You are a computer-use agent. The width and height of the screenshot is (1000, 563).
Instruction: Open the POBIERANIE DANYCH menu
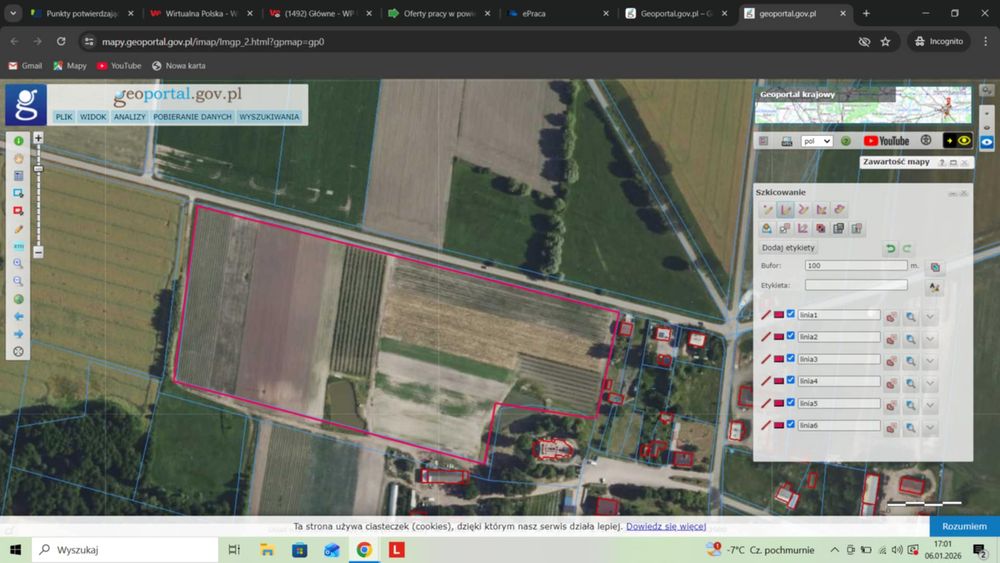(x=192, y=117)
